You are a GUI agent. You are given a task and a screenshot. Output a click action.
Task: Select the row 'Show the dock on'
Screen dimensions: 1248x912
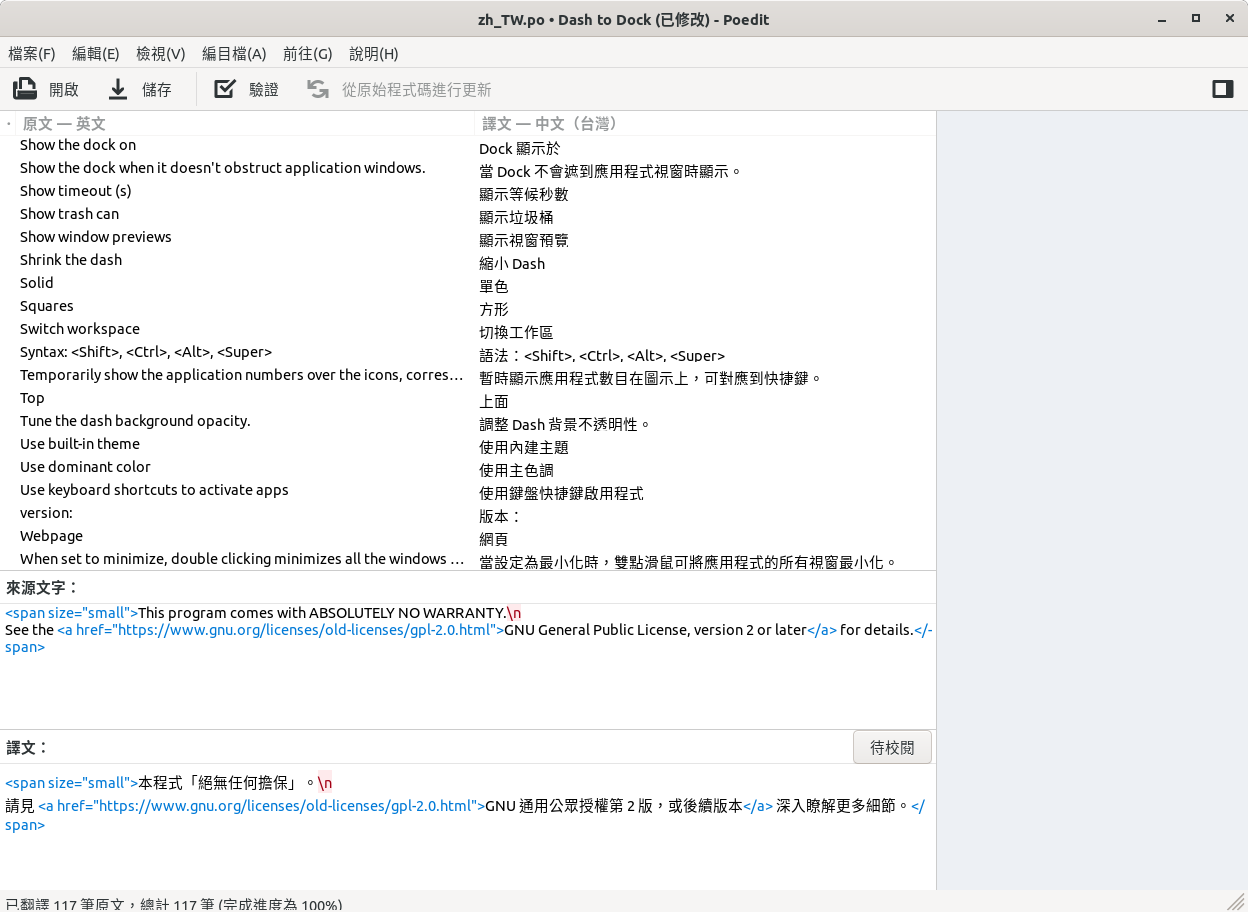click(468, 146)
